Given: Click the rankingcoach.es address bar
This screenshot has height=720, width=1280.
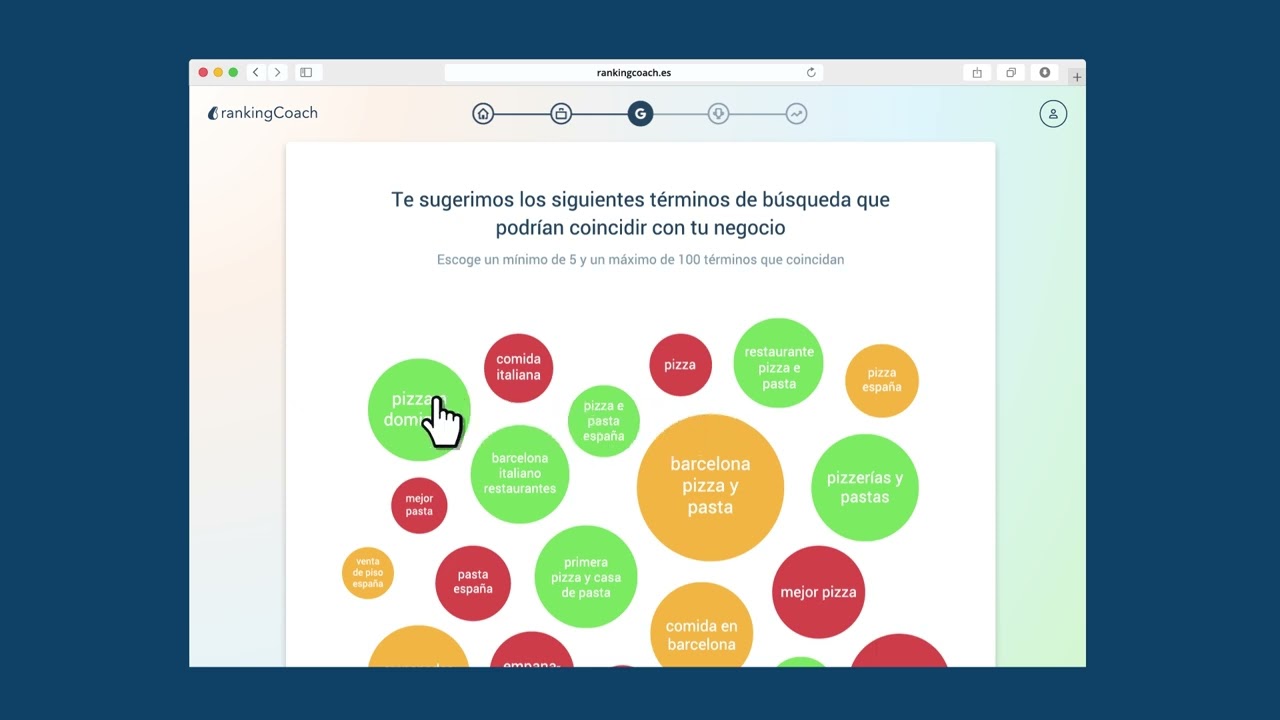Looking at the screenshot, I should 633,72.
